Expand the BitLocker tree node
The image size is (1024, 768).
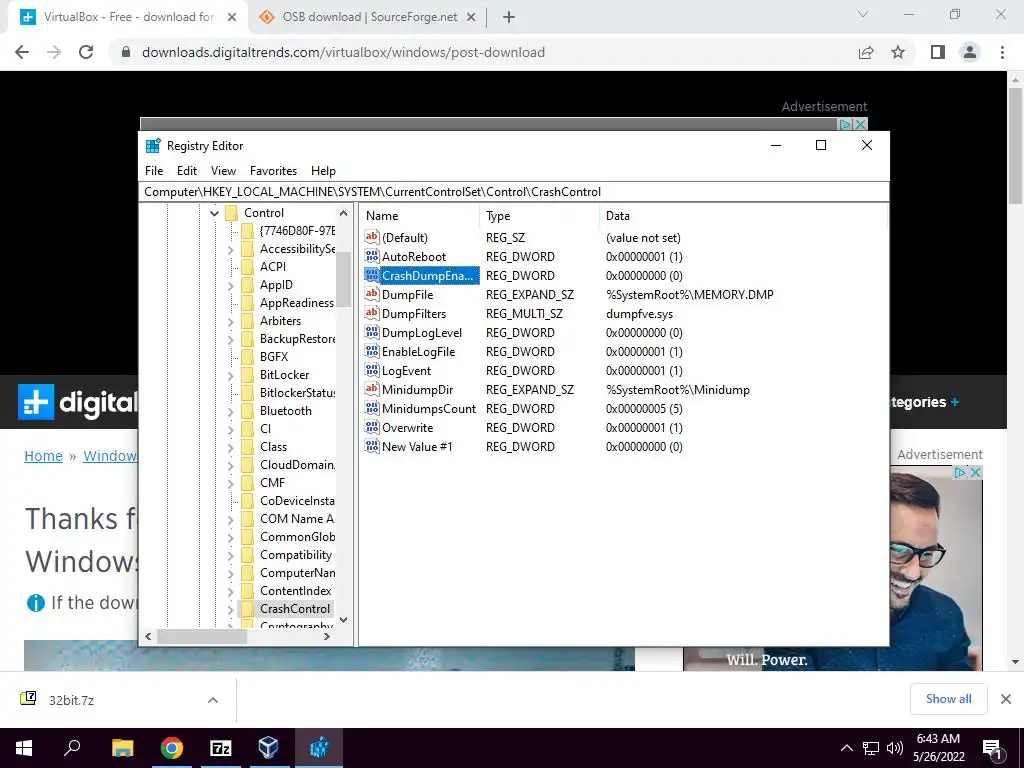(231, 376)
